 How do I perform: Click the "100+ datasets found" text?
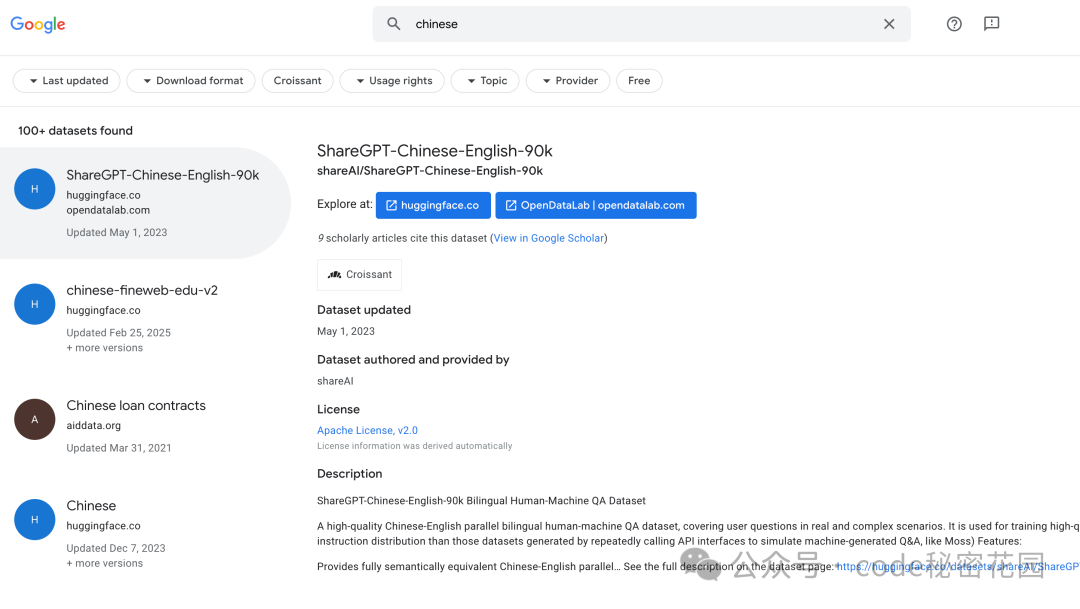click(75, 131)
